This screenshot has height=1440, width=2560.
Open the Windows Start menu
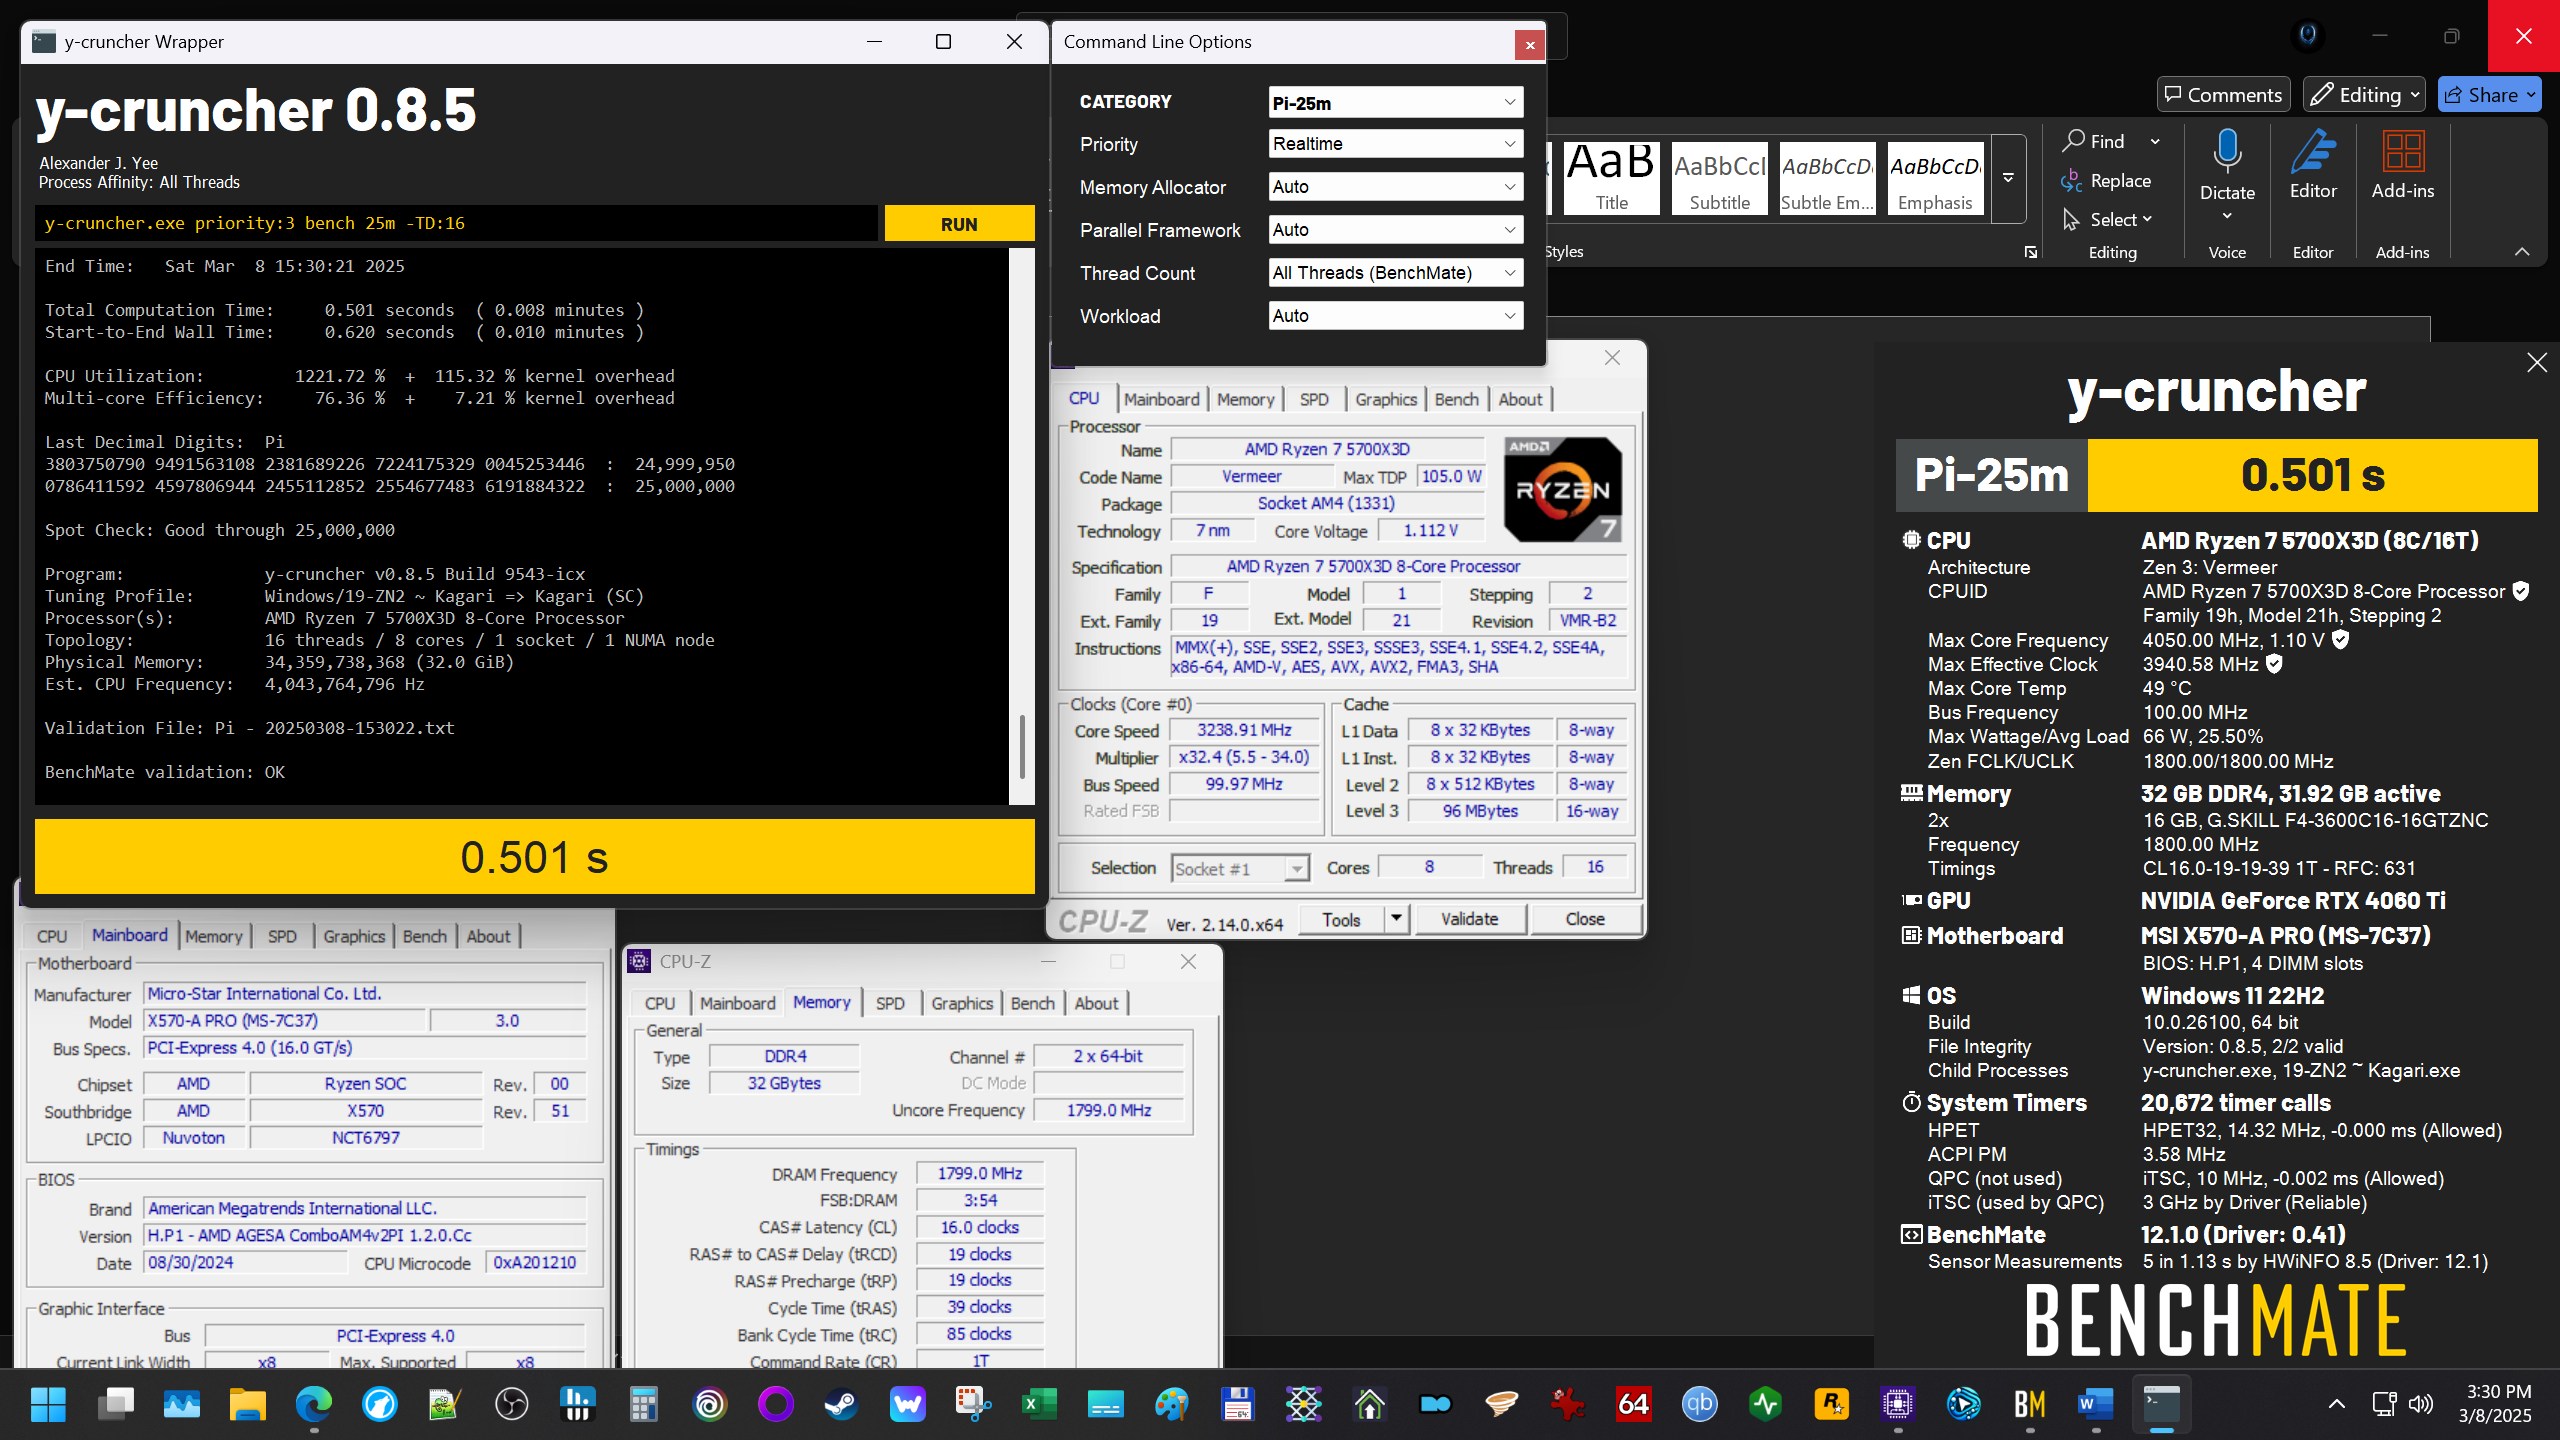48,1405
